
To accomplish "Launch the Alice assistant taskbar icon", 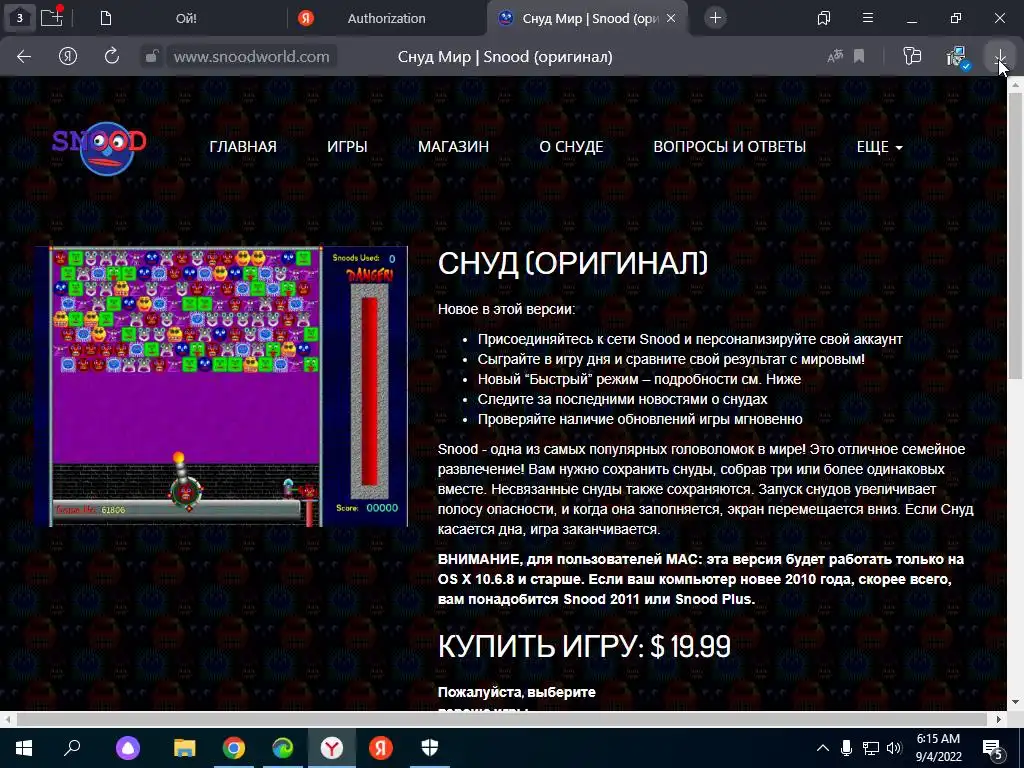I will (x=128, y=748).
